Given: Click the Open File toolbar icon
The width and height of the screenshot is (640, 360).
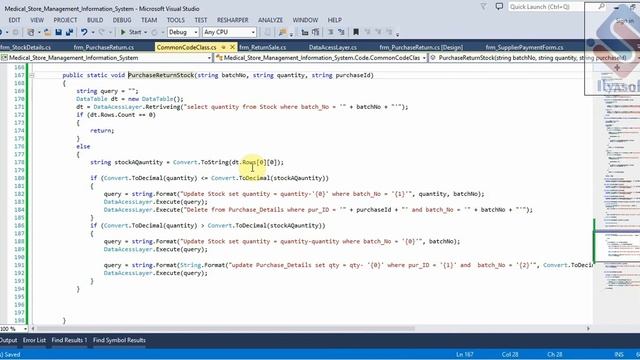Looking at the screenshot, I should 48,32.
